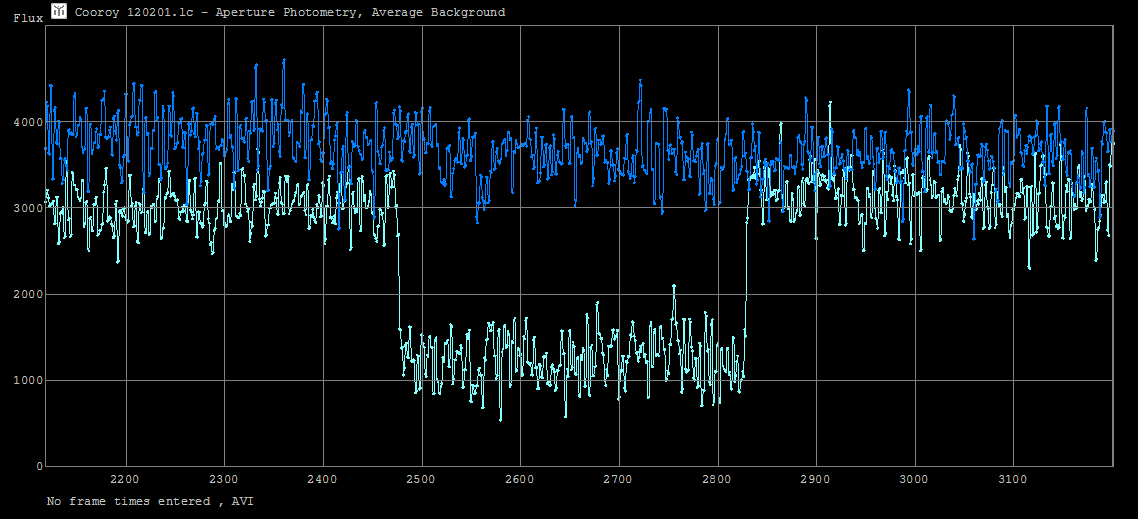Click the 2000 flux axis value
Screen dimensions: 1138x519
click(30, 295)
